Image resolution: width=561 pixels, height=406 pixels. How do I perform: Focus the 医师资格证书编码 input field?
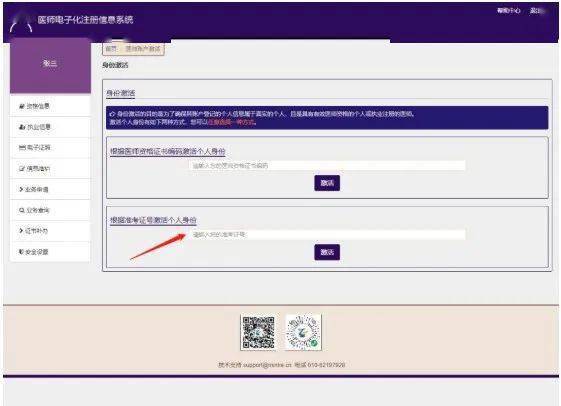pyautogui.click(x=327, y=166)
